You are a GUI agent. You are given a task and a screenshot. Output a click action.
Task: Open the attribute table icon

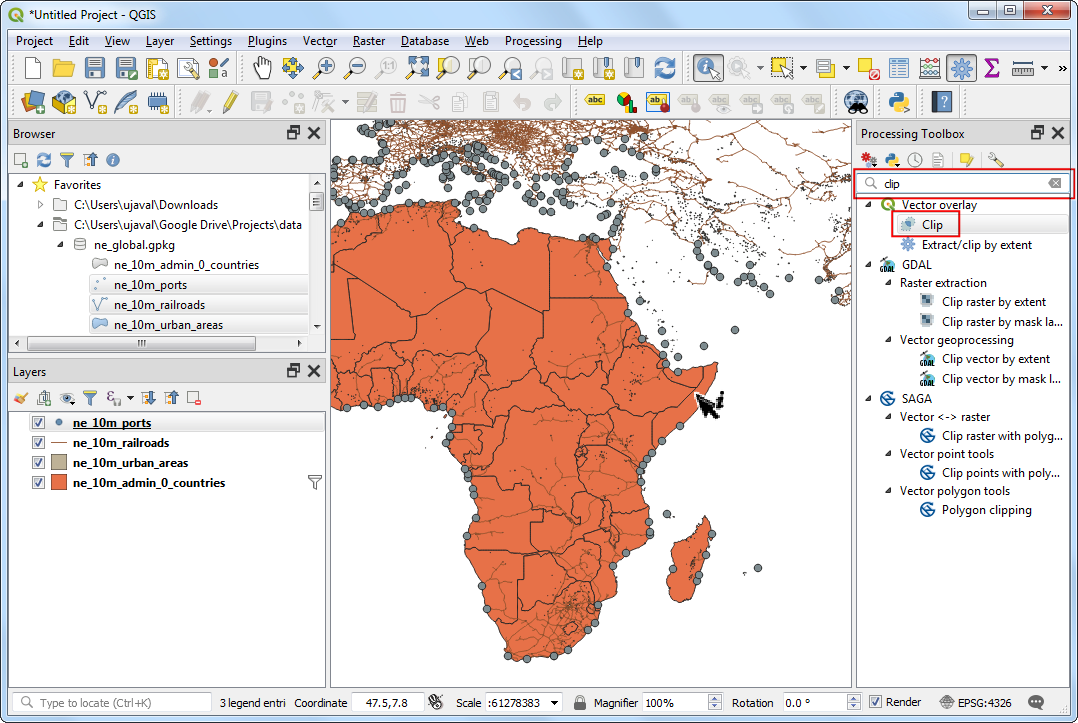coord(899,68)
